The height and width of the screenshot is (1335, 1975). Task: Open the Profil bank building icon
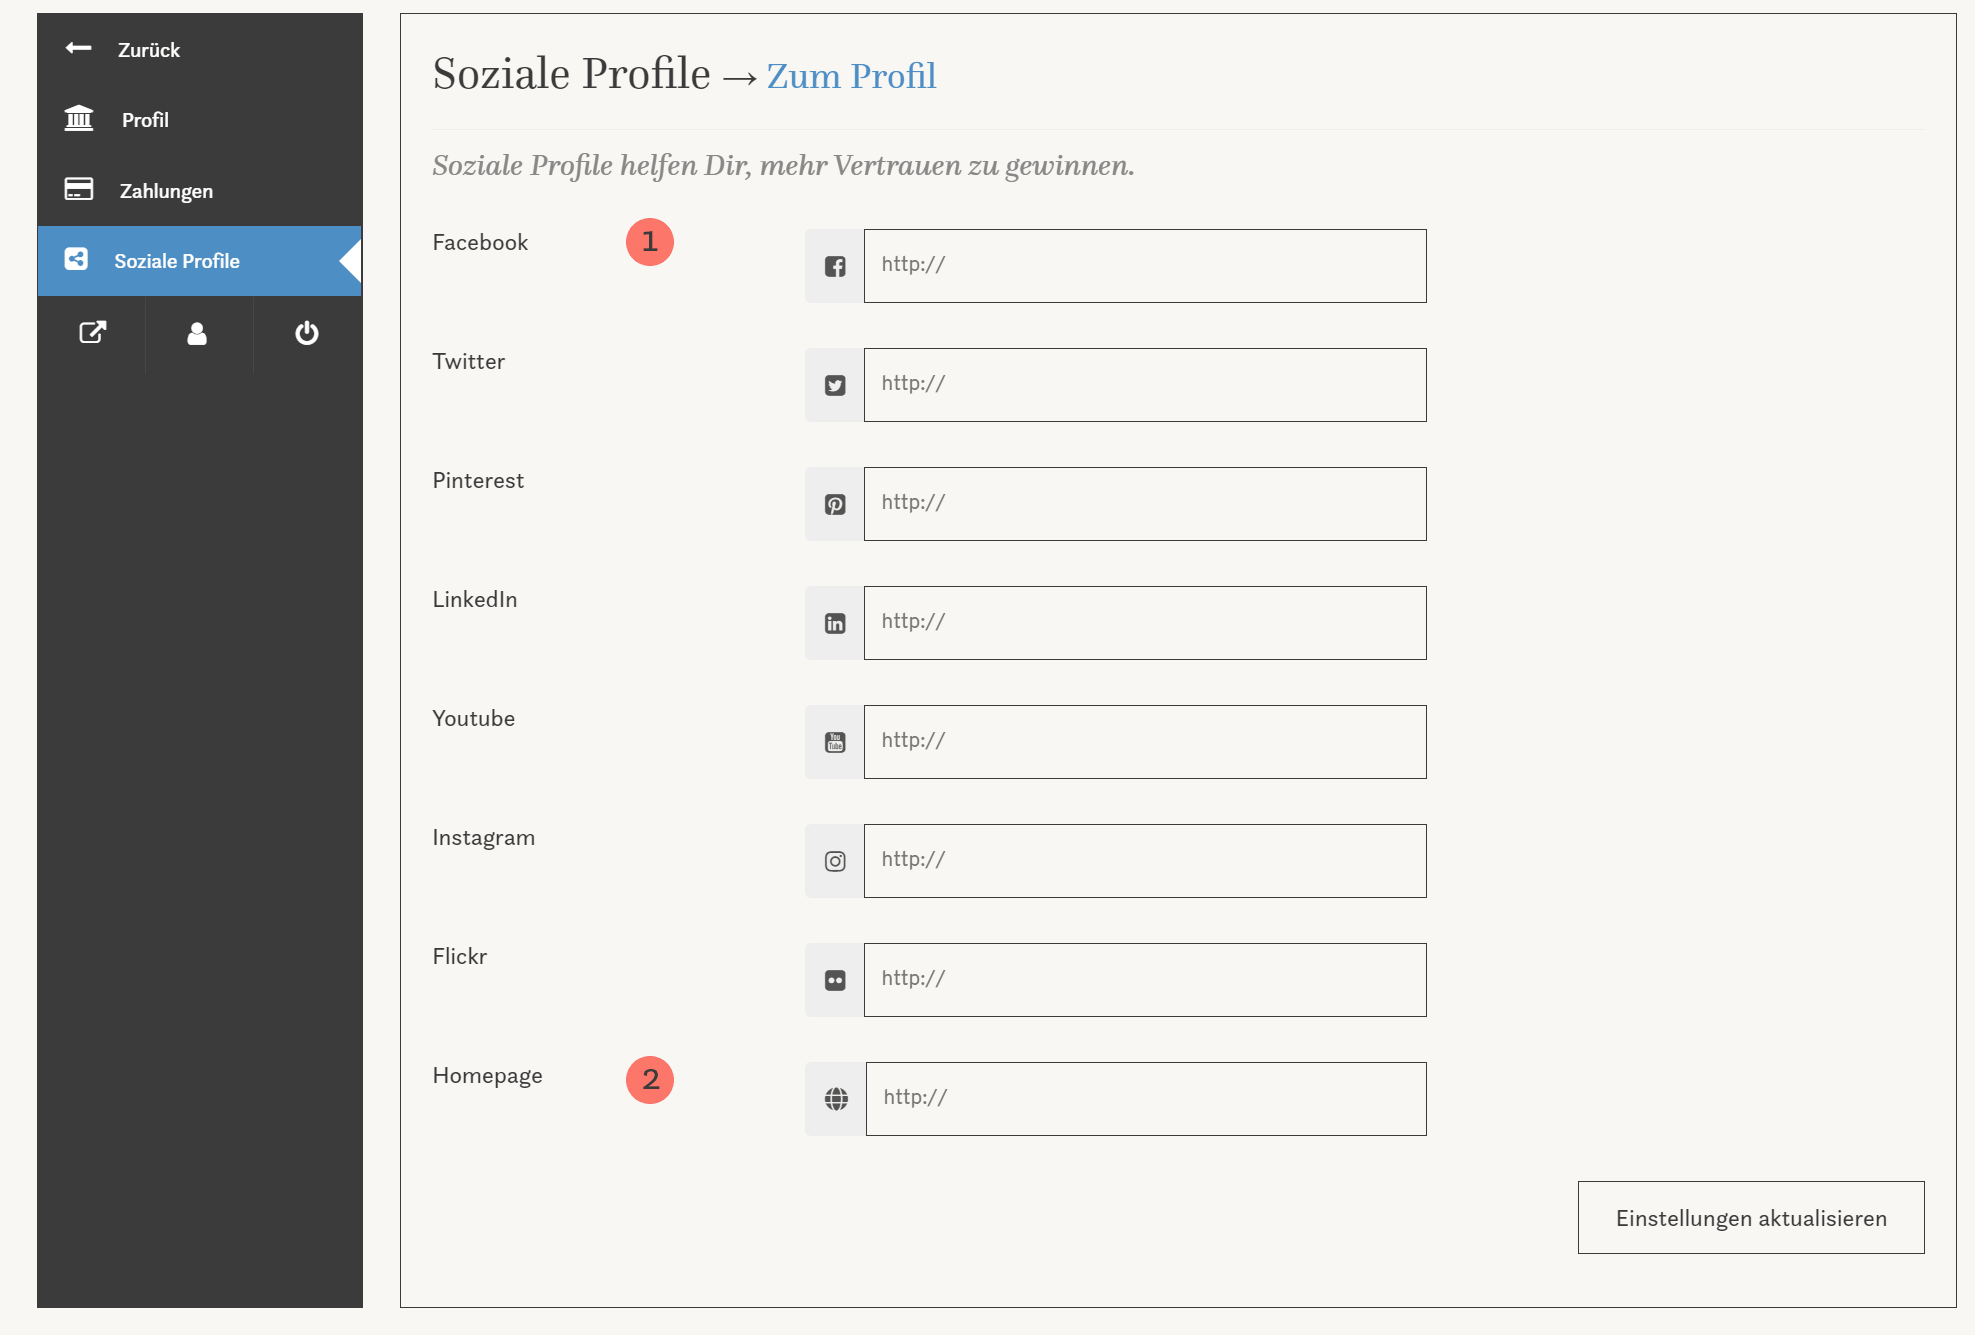[x=79, y=118]
